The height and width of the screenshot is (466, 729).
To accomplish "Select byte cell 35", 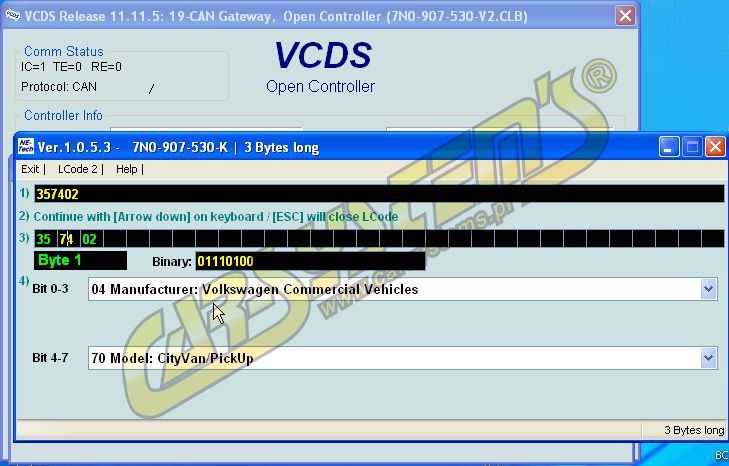I will tap(44, 239).
